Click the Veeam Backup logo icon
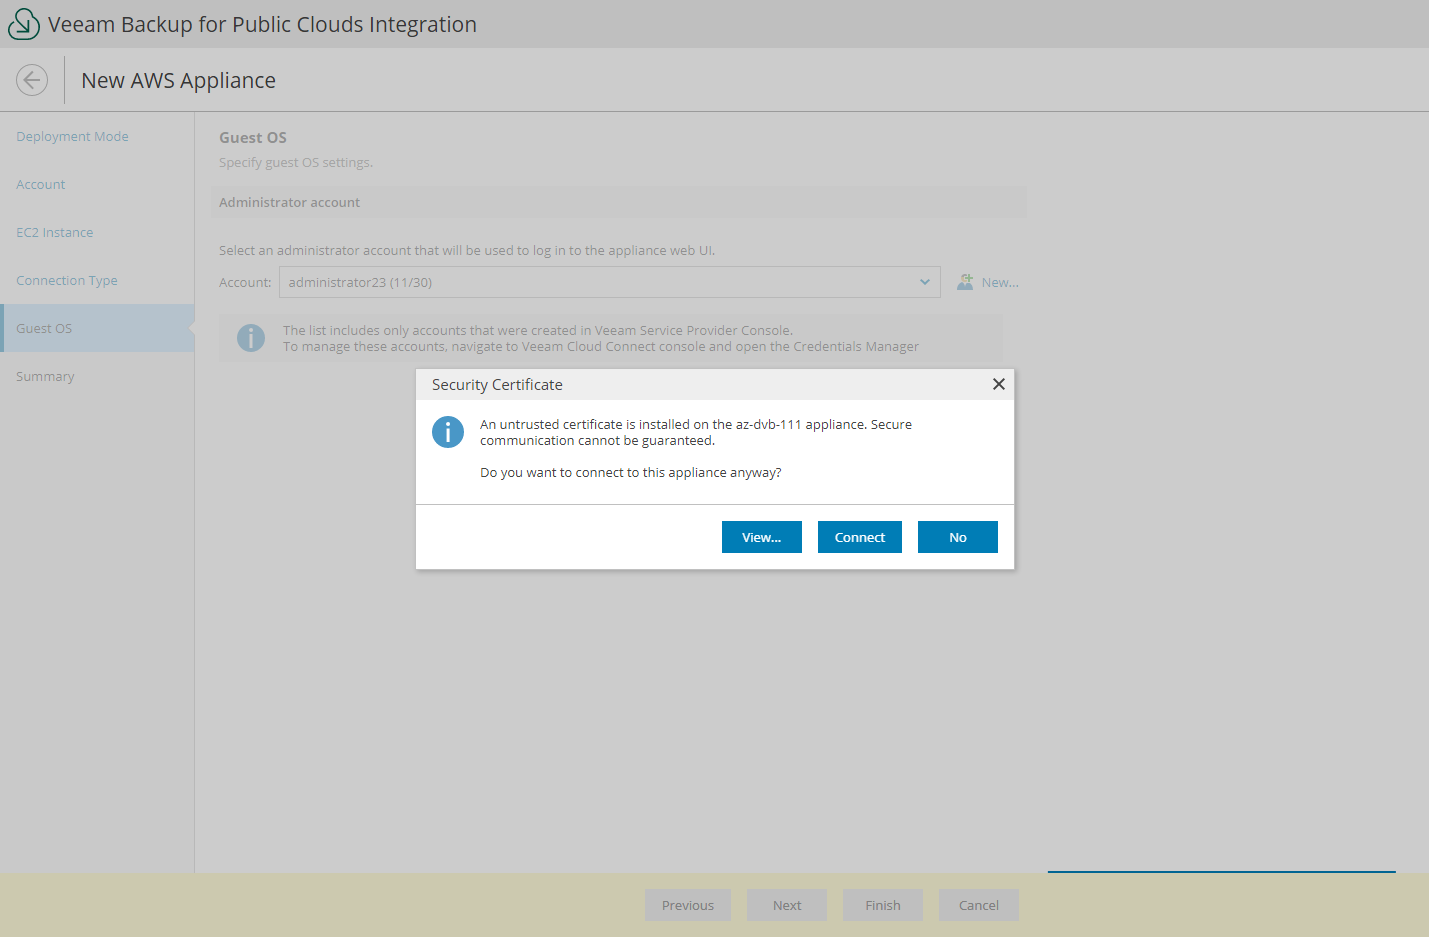 coord(23,23)
